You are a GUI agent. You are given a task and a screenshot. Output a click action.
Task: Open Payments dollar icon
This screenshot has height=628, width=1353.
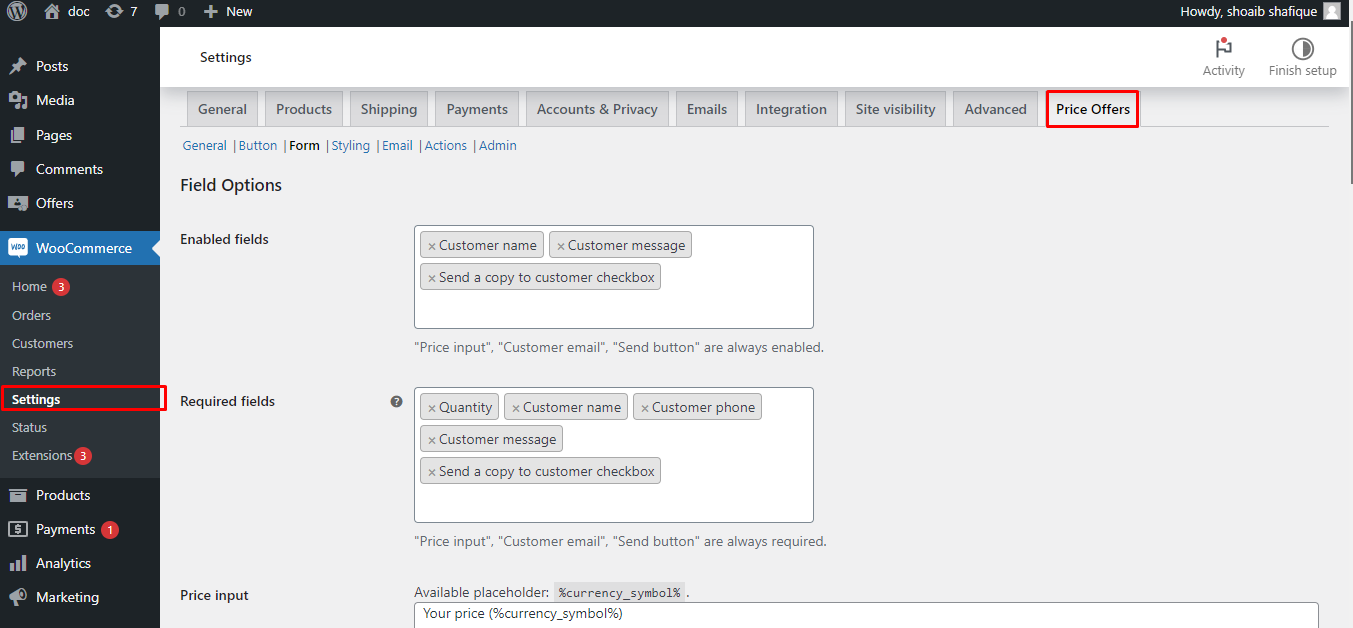pos(18,529)
